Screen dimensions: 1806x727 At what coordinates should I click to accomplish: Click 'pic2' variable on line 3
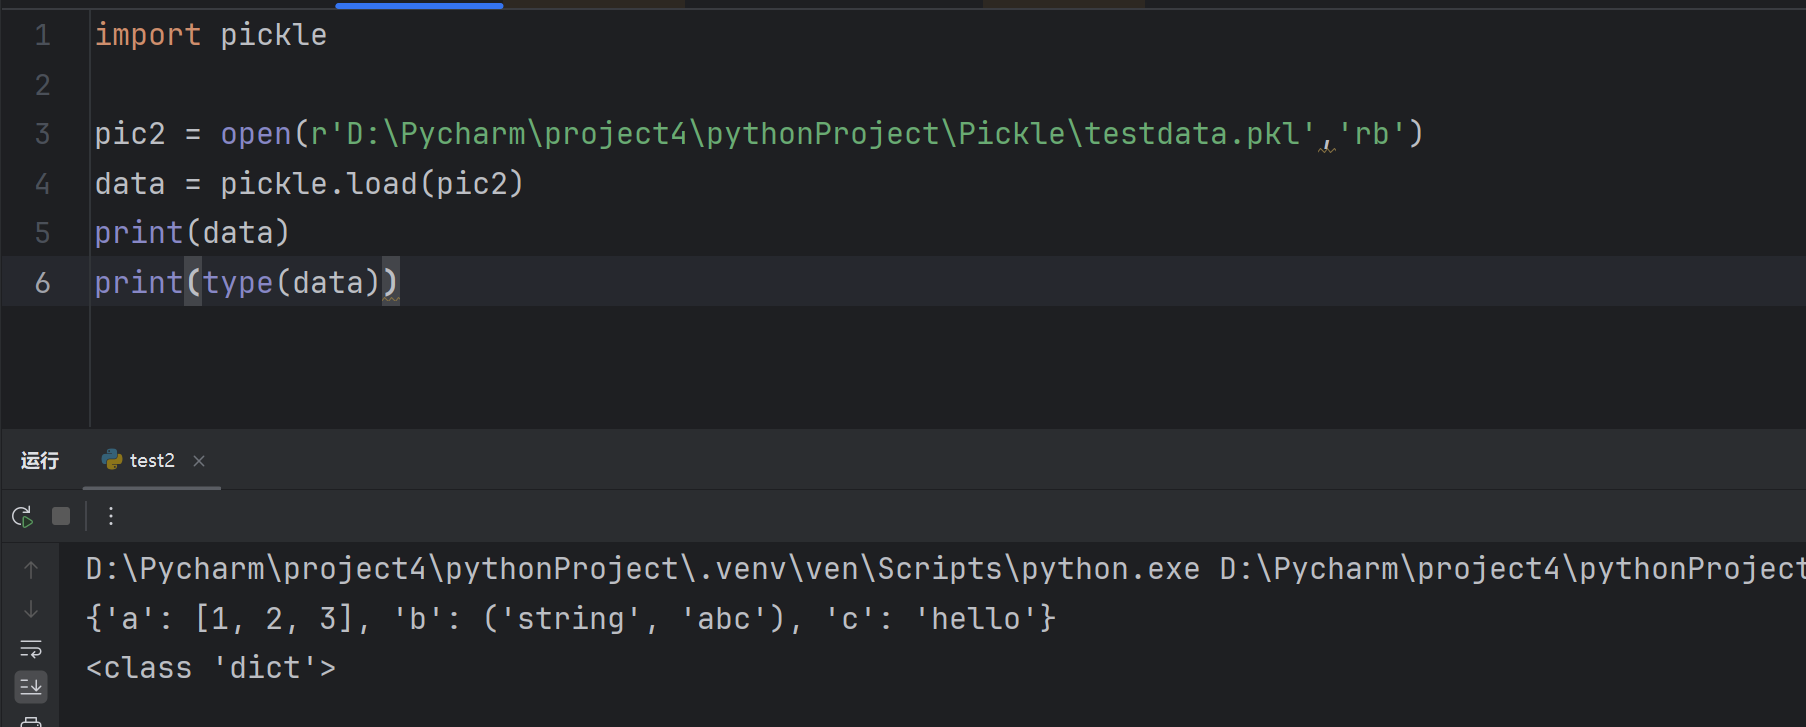[130, 134]
